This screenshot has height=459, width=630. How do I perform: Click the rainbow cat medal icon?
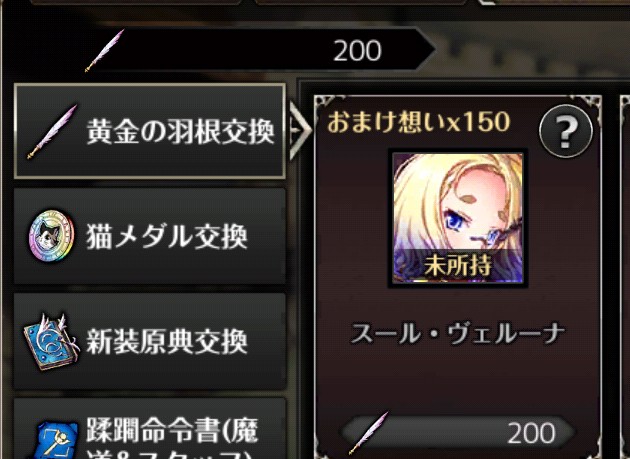pos(52,236)
